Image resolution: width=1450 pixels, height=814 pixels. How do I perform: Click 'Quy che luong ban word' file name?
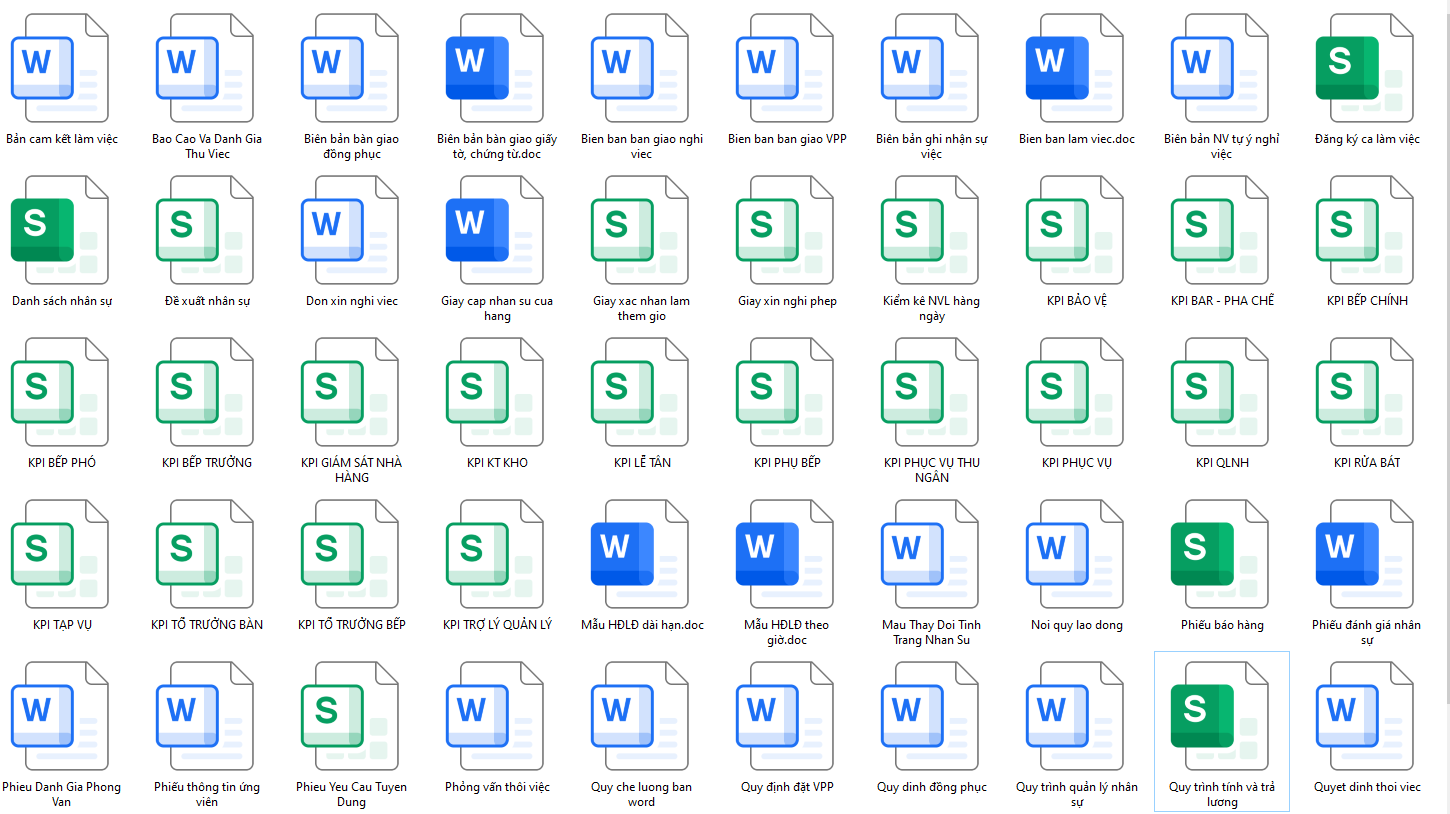[x=642, y=795]
